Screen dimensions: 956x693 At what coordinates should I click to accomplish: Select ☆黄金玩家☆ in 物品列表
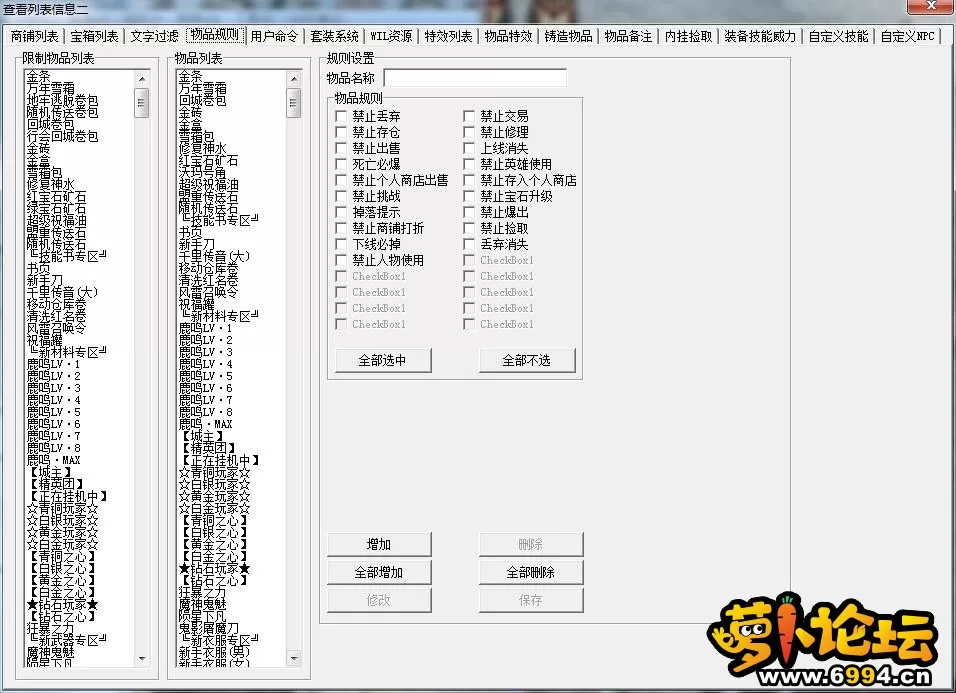[214, 497]
